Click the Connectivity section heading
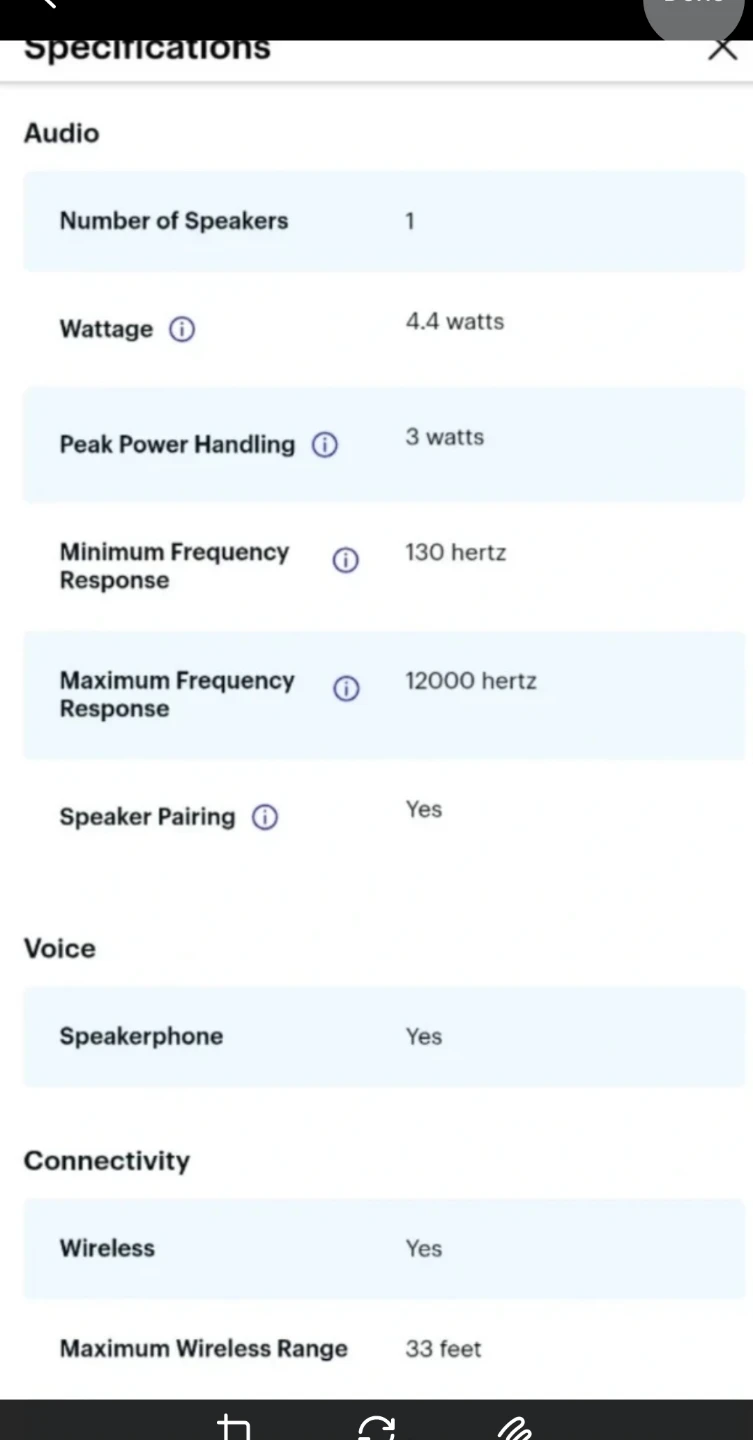The width and height of the screenshot is (753, 1440). tap(107, 1160)
